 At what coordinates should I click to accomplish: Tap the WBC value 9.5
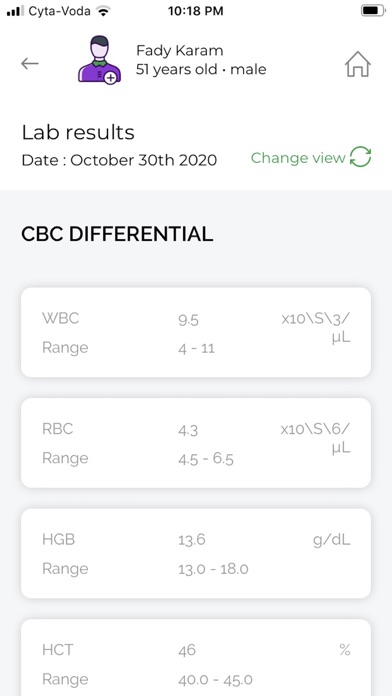coord(188,320)
